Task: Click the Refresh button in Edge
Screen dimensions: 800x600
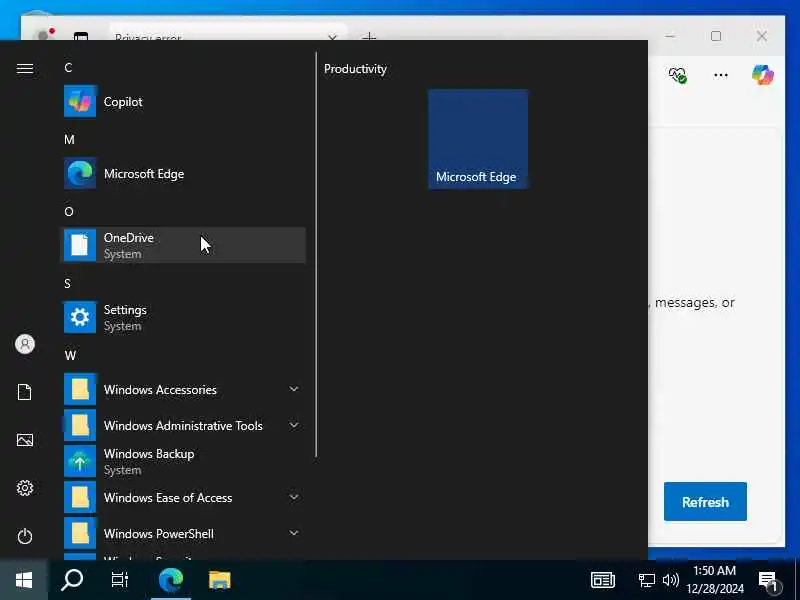Action: (705, 502)
